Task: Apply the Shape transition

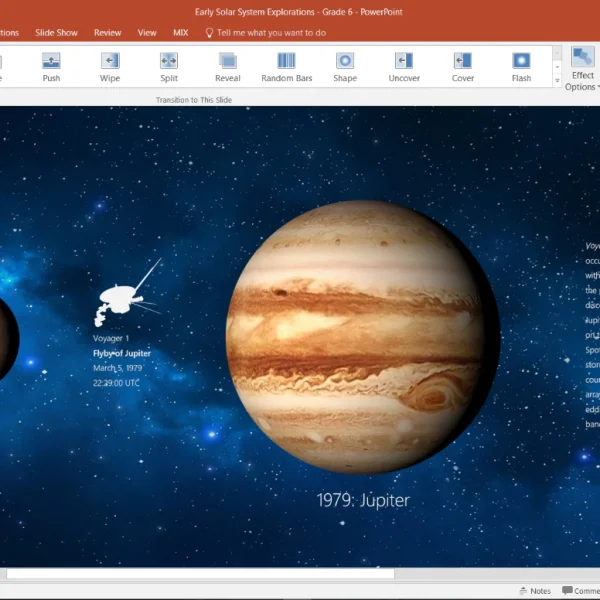Action: pos(345,67)
